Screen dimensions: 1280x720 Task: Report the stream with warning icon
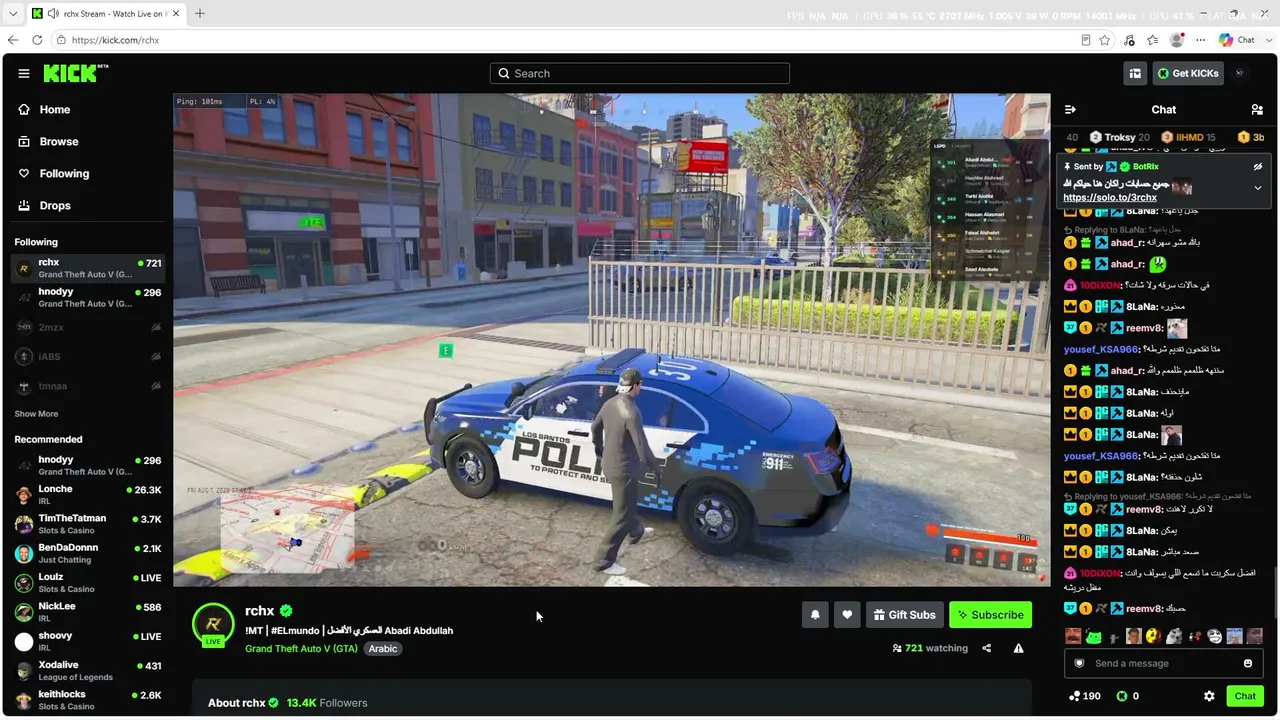1018,648
